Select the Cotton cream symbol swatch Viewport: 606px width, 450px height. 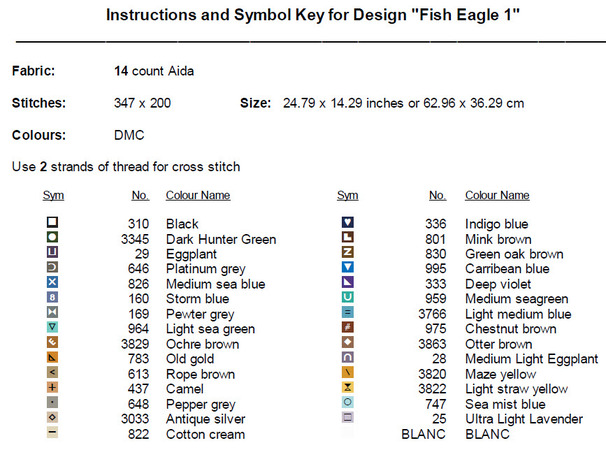(53, 433)
